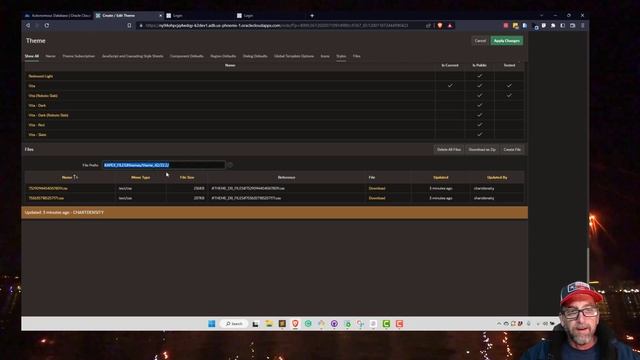Click the share icon in address bar
Screen dimensions: 640x360
(428, 25)
